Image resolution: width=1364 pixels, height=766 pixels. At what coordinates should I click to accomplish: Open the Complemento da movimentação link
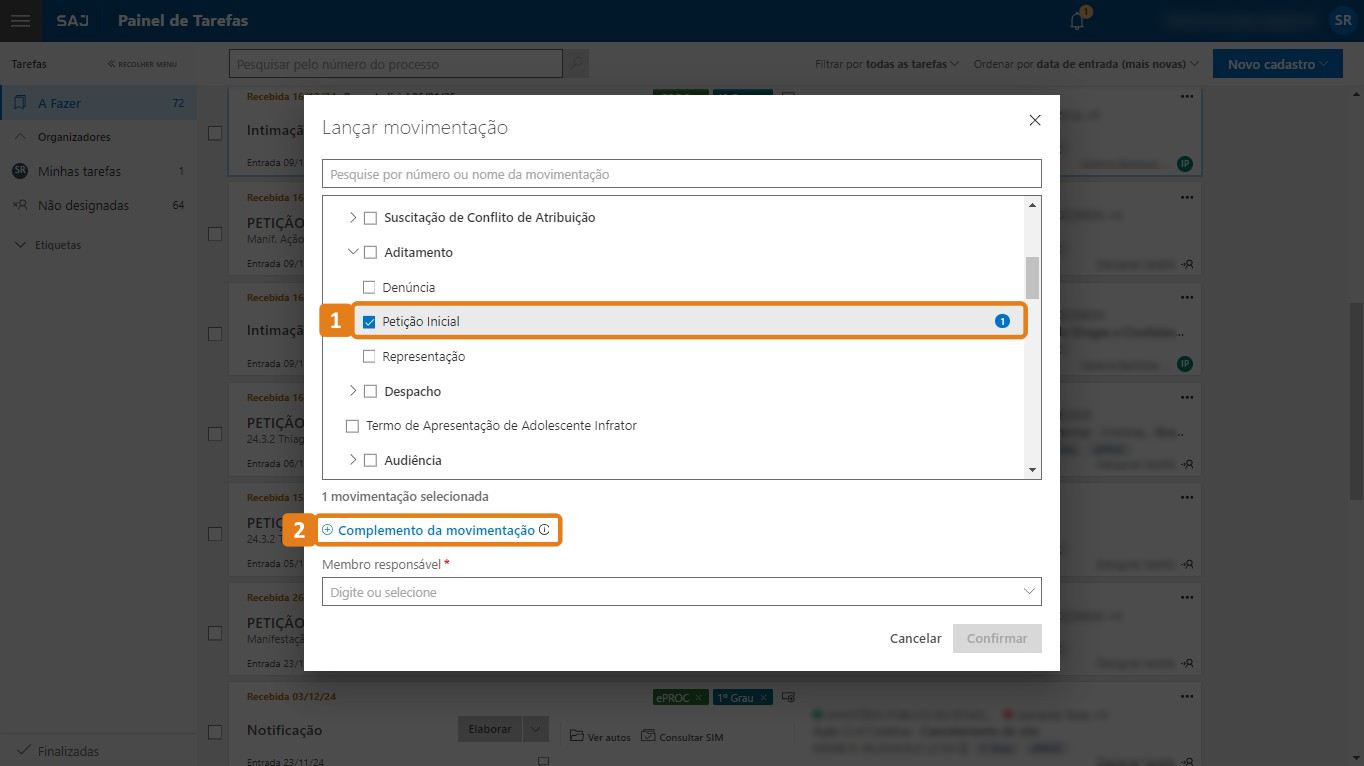tap(436, 530)
